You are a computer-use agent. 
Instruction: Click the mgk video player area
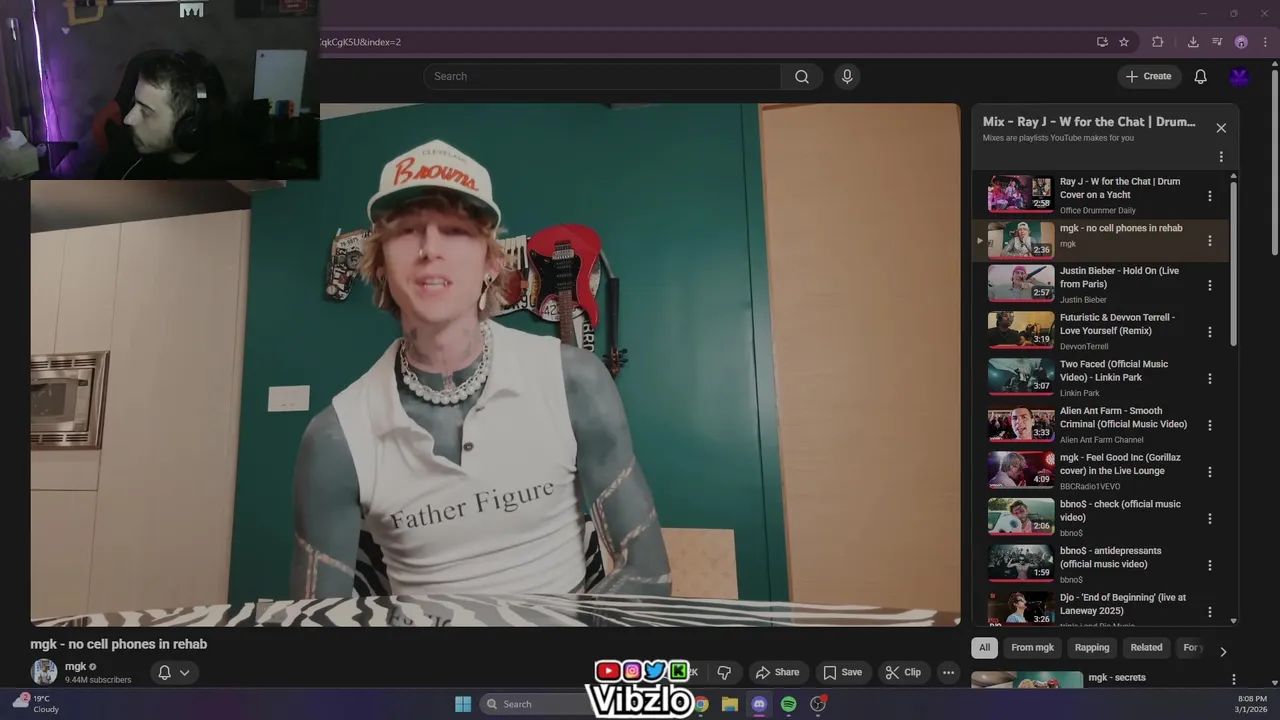495,365
